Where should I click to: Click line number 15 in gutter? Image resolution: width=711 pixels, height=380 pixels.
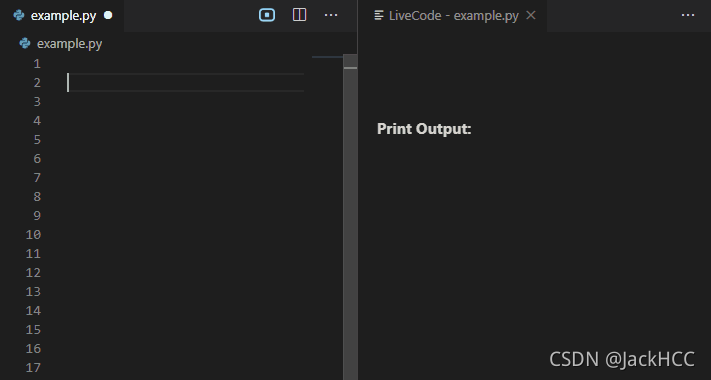(33, 330)
